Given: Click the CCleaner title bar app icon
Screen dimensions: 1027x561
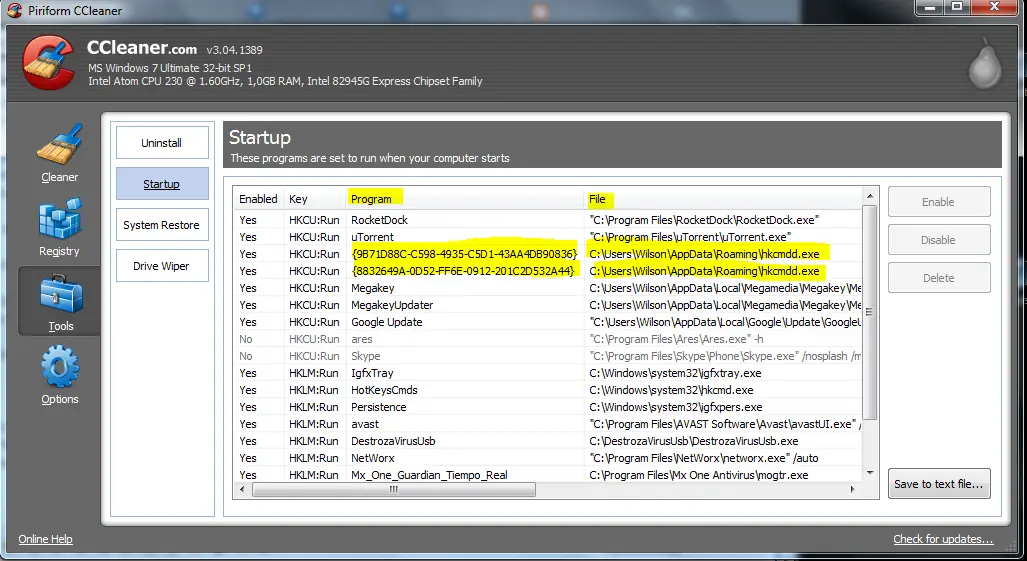Looking at the screenshot, I should click(14, 10).
